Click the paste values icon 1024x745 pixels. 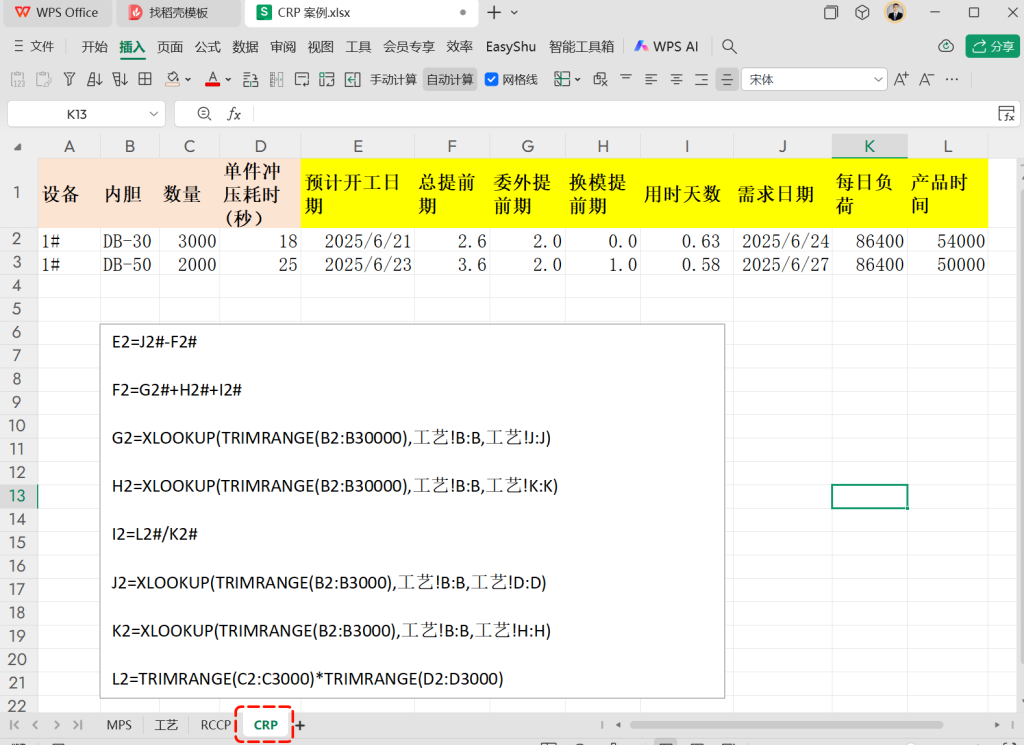18,80
